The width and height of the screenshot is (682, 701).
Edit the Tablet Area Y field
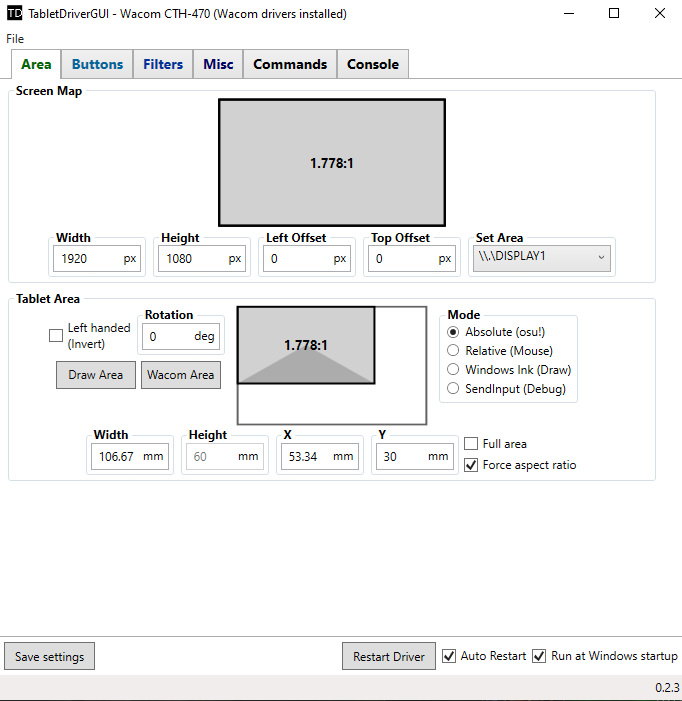415,456
